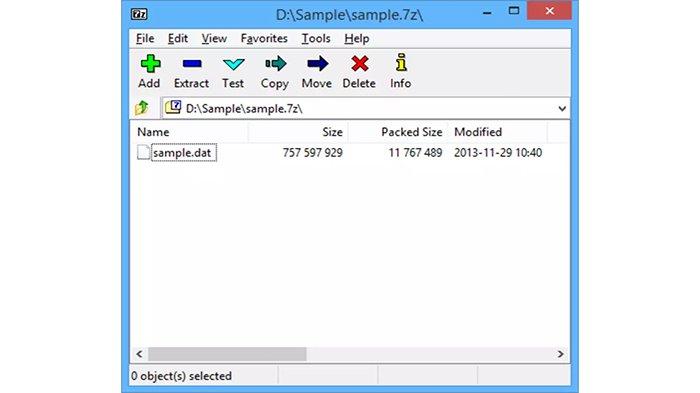Click the green Add plus icon
The width and height of the screenshot is (700, 393).
[150, 64]
